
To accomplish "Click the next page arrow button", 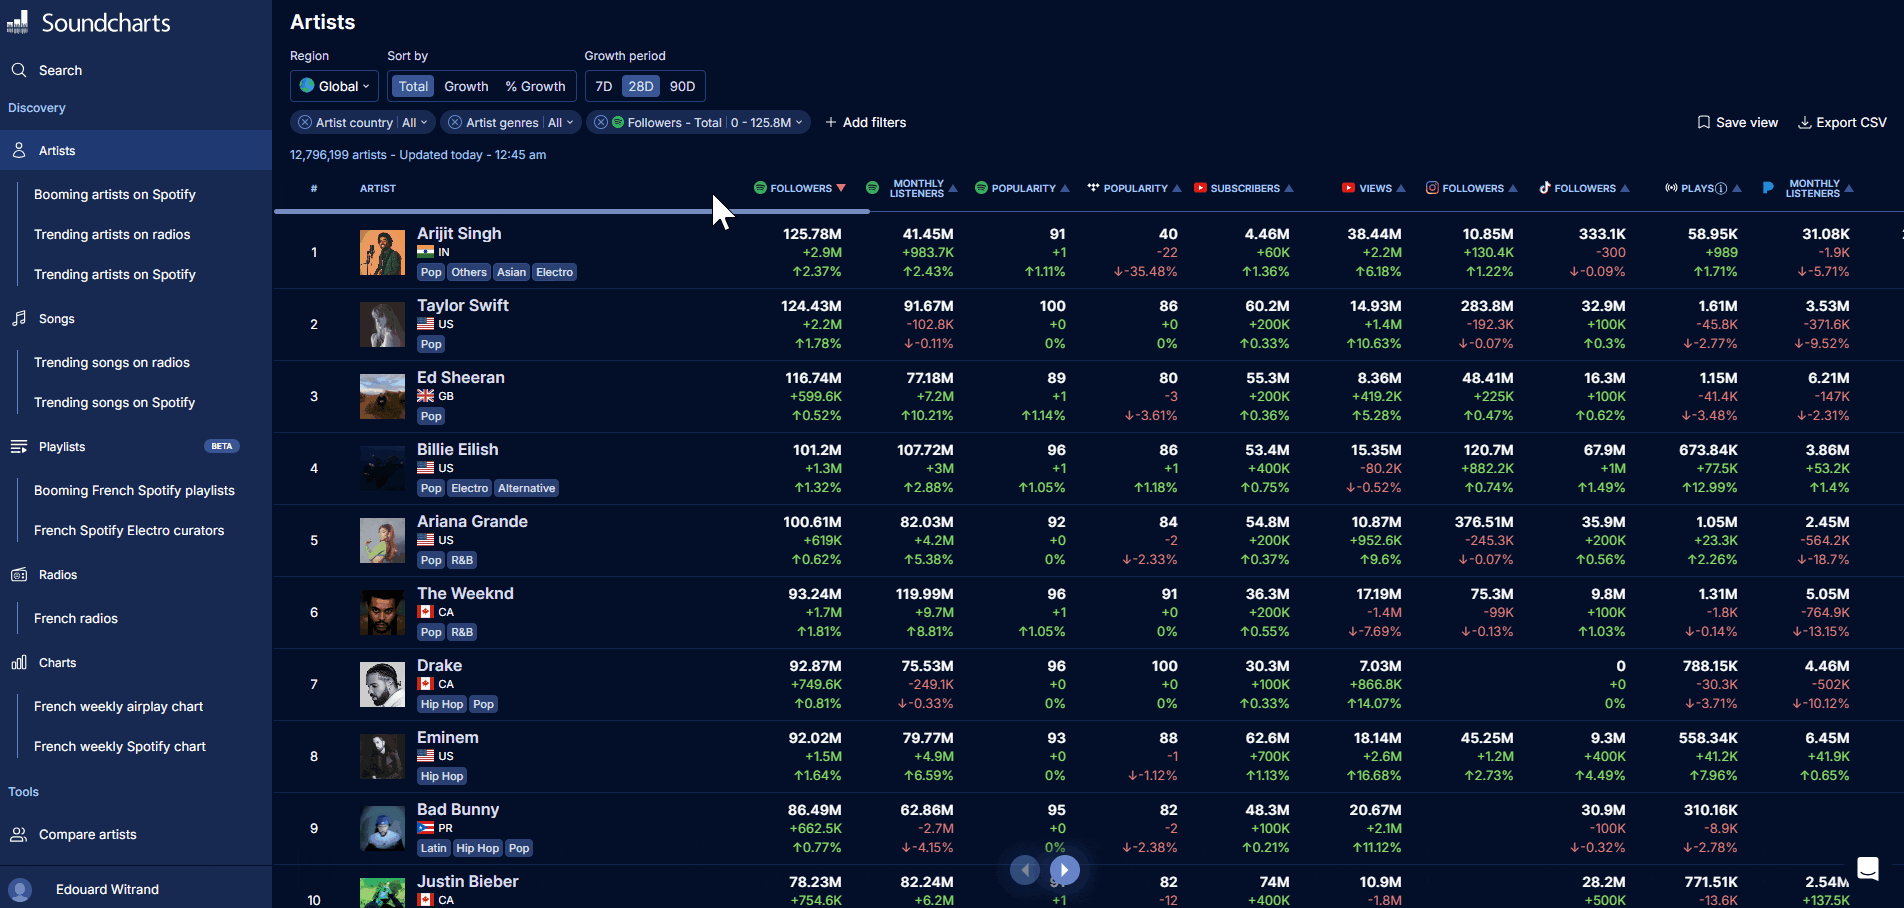I will coord(1064,870).
